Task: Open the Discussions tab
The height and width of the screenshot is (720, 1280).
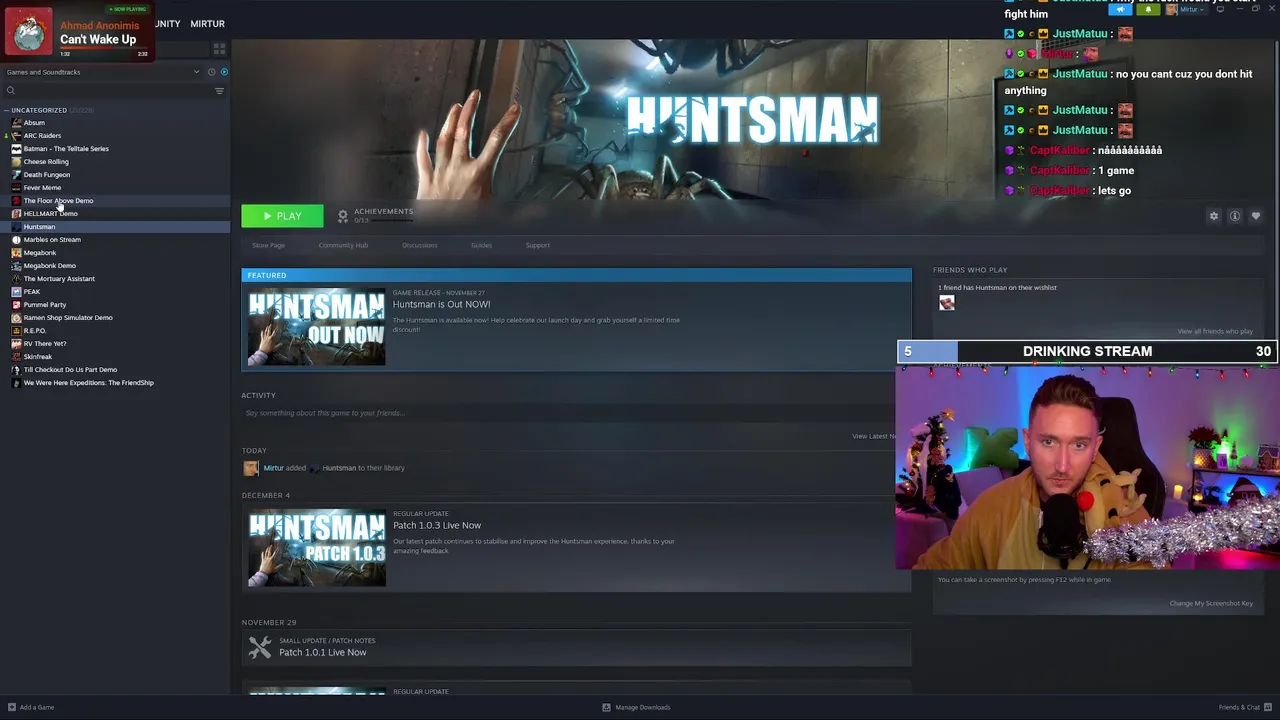Action: [419, 245]
